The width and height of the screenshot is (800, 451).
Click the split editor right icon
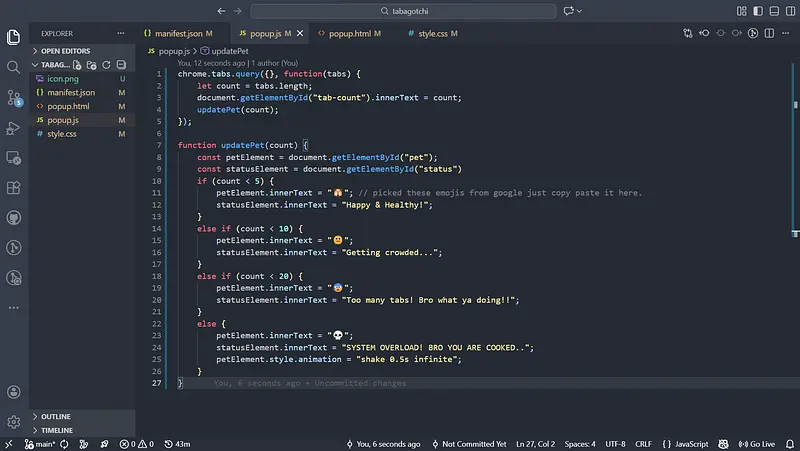click(768, 33)
